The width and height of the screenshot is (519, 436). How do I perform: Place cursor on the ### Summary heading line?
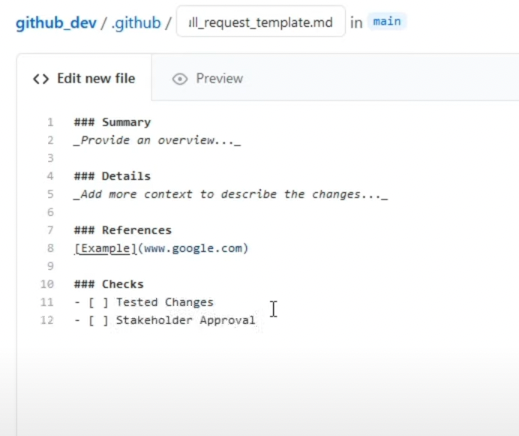point(112,122)
